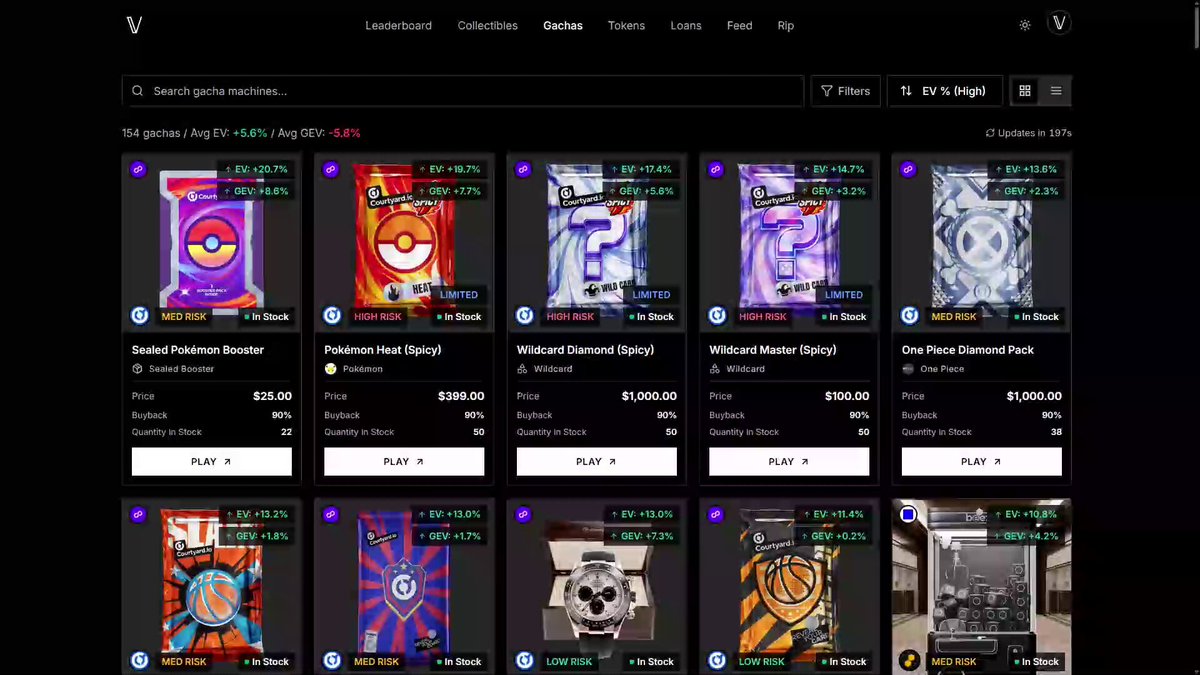Click Courtyard logo on Wildcard Master card
The image size is (1200, 675).
[x=717, y=316]
